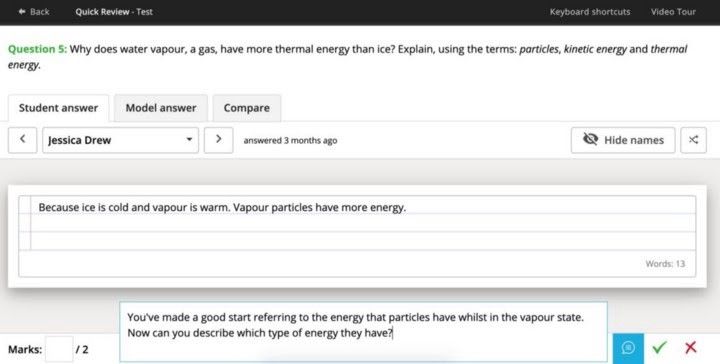Open the Jessica Drew student dropdown
This screenshot has height=364, width=720.
click(121, 140)
